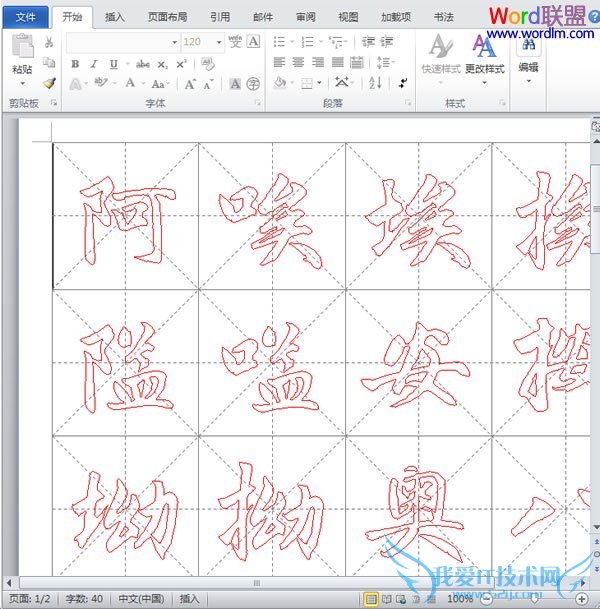Open Paragraph dialog launcher
This screenshot has width=600, height=609.
[407, 103]
